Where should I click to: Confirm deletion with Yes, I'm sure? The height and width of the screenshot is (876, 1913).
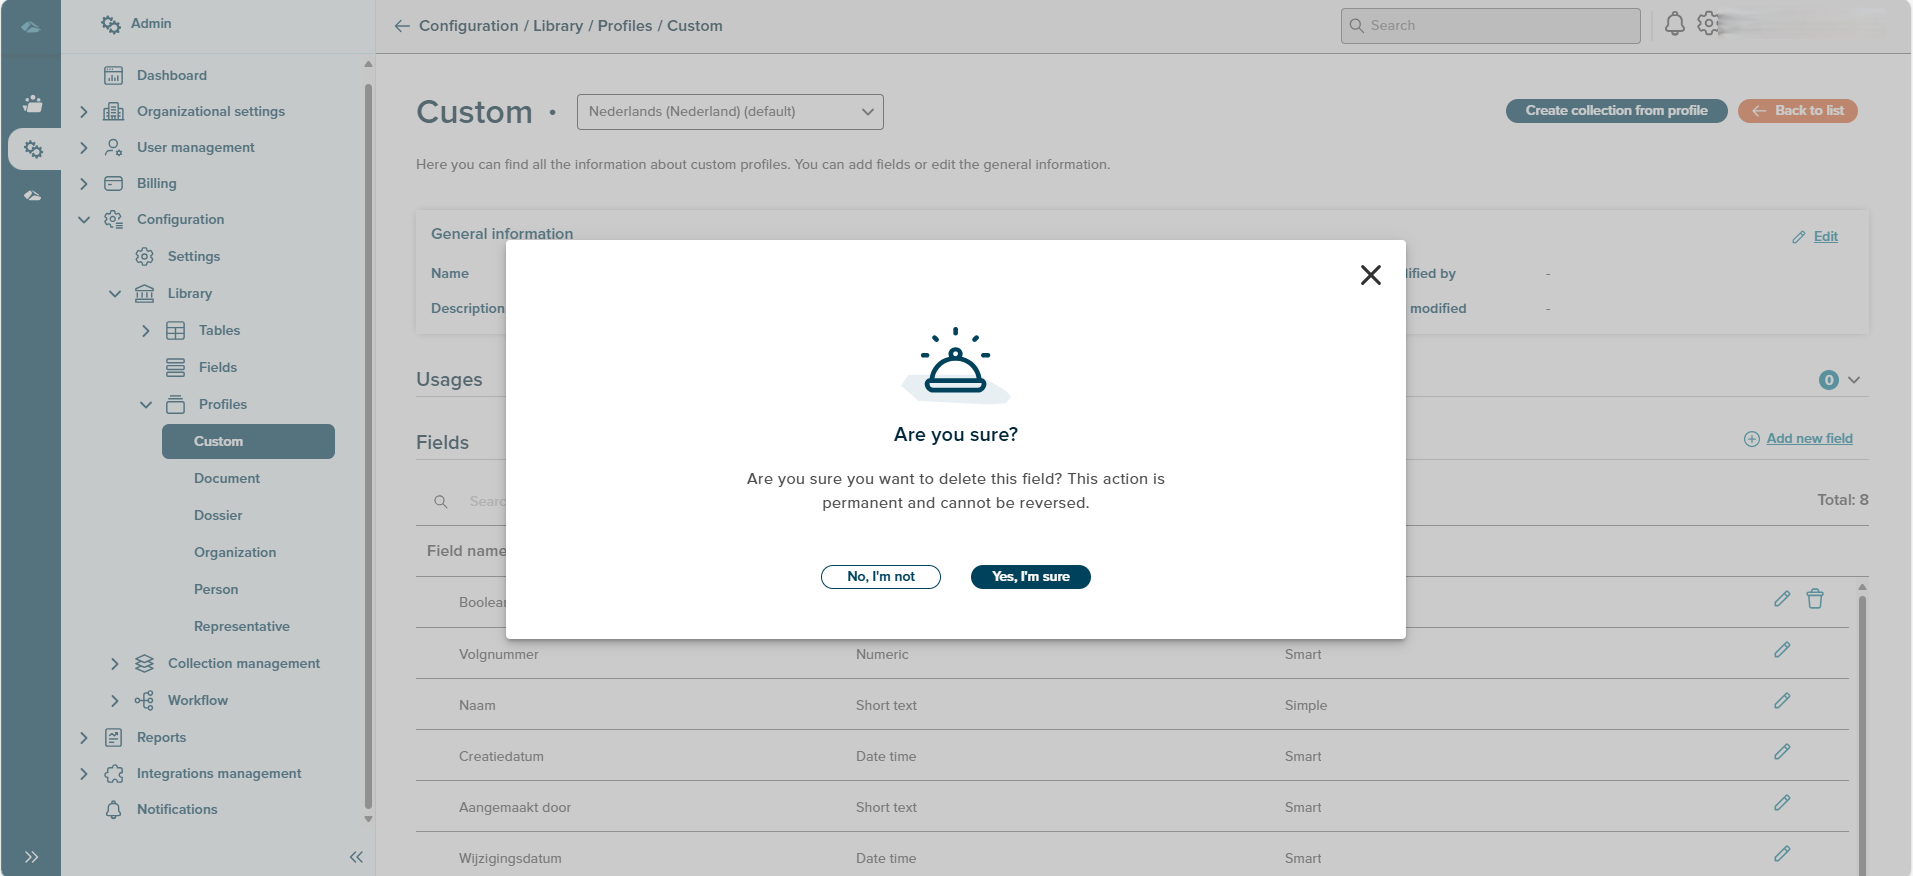pos(1030,577)
